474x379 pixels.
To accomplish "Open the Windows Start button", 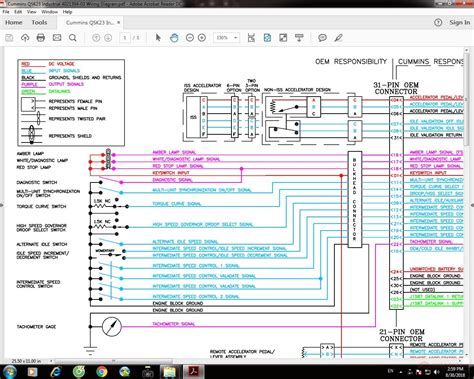I will click(9, 372).
